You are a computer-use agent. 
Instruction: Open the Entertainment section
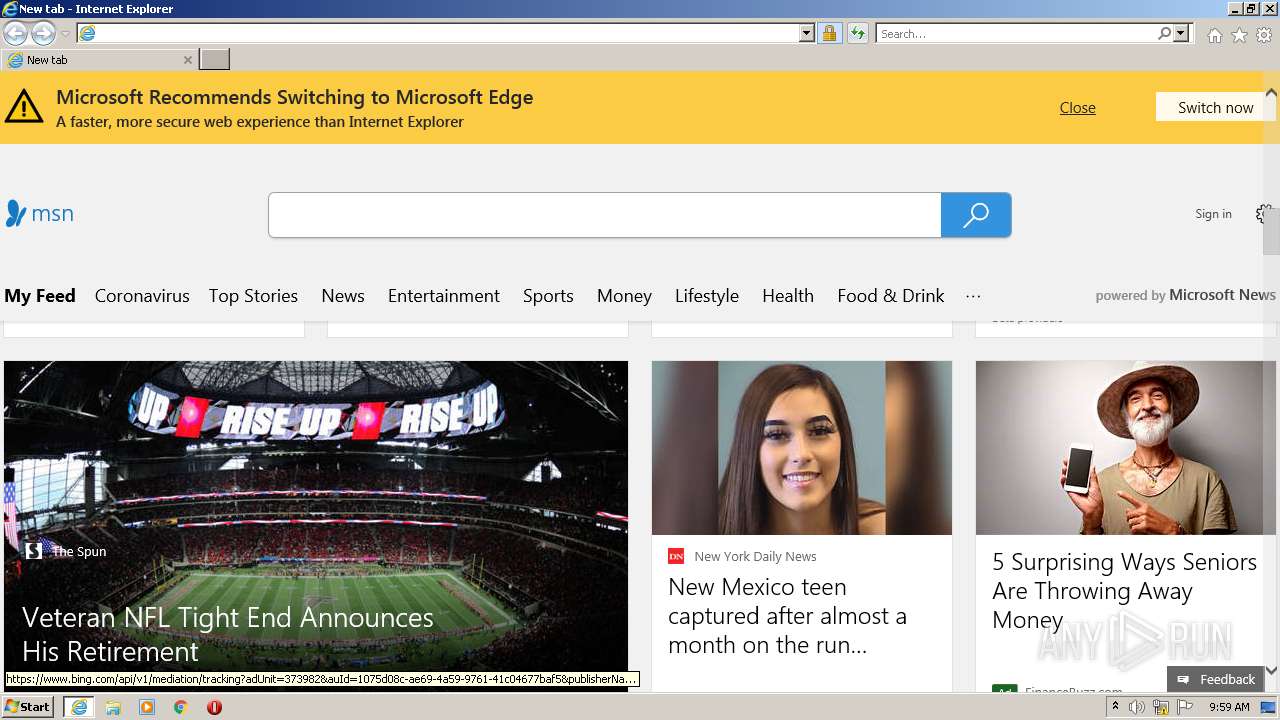pos(444,296)
